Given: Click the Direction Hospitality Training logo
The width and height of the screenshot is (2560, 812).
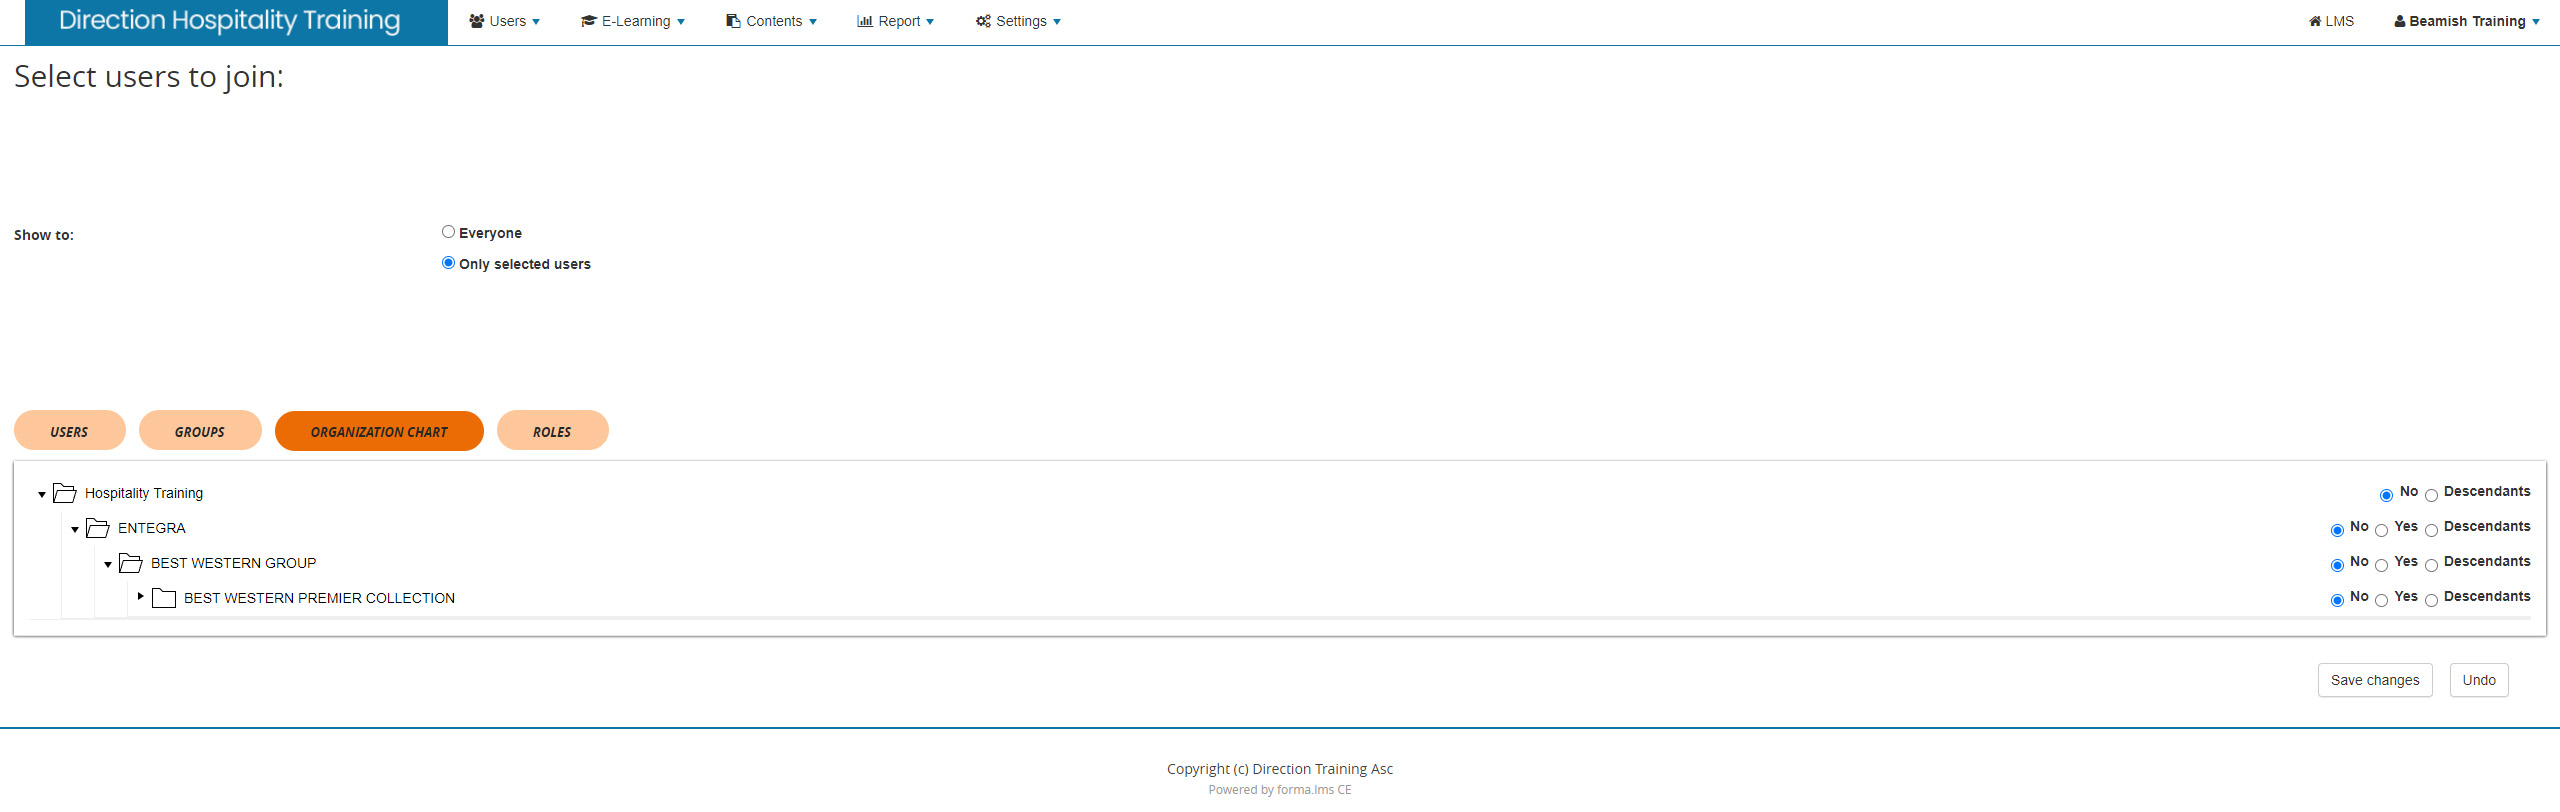Looking at the screenshot, I should click(230, 21).
